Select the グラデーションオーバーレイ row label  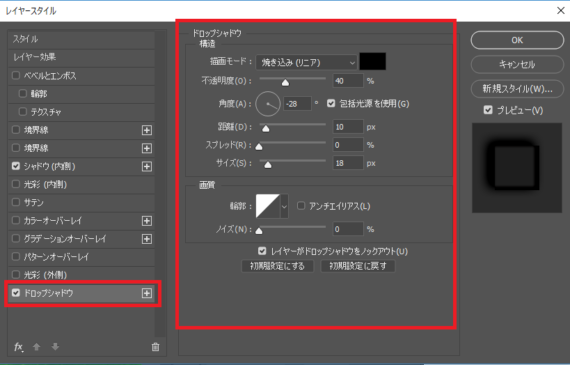point(65,239)
